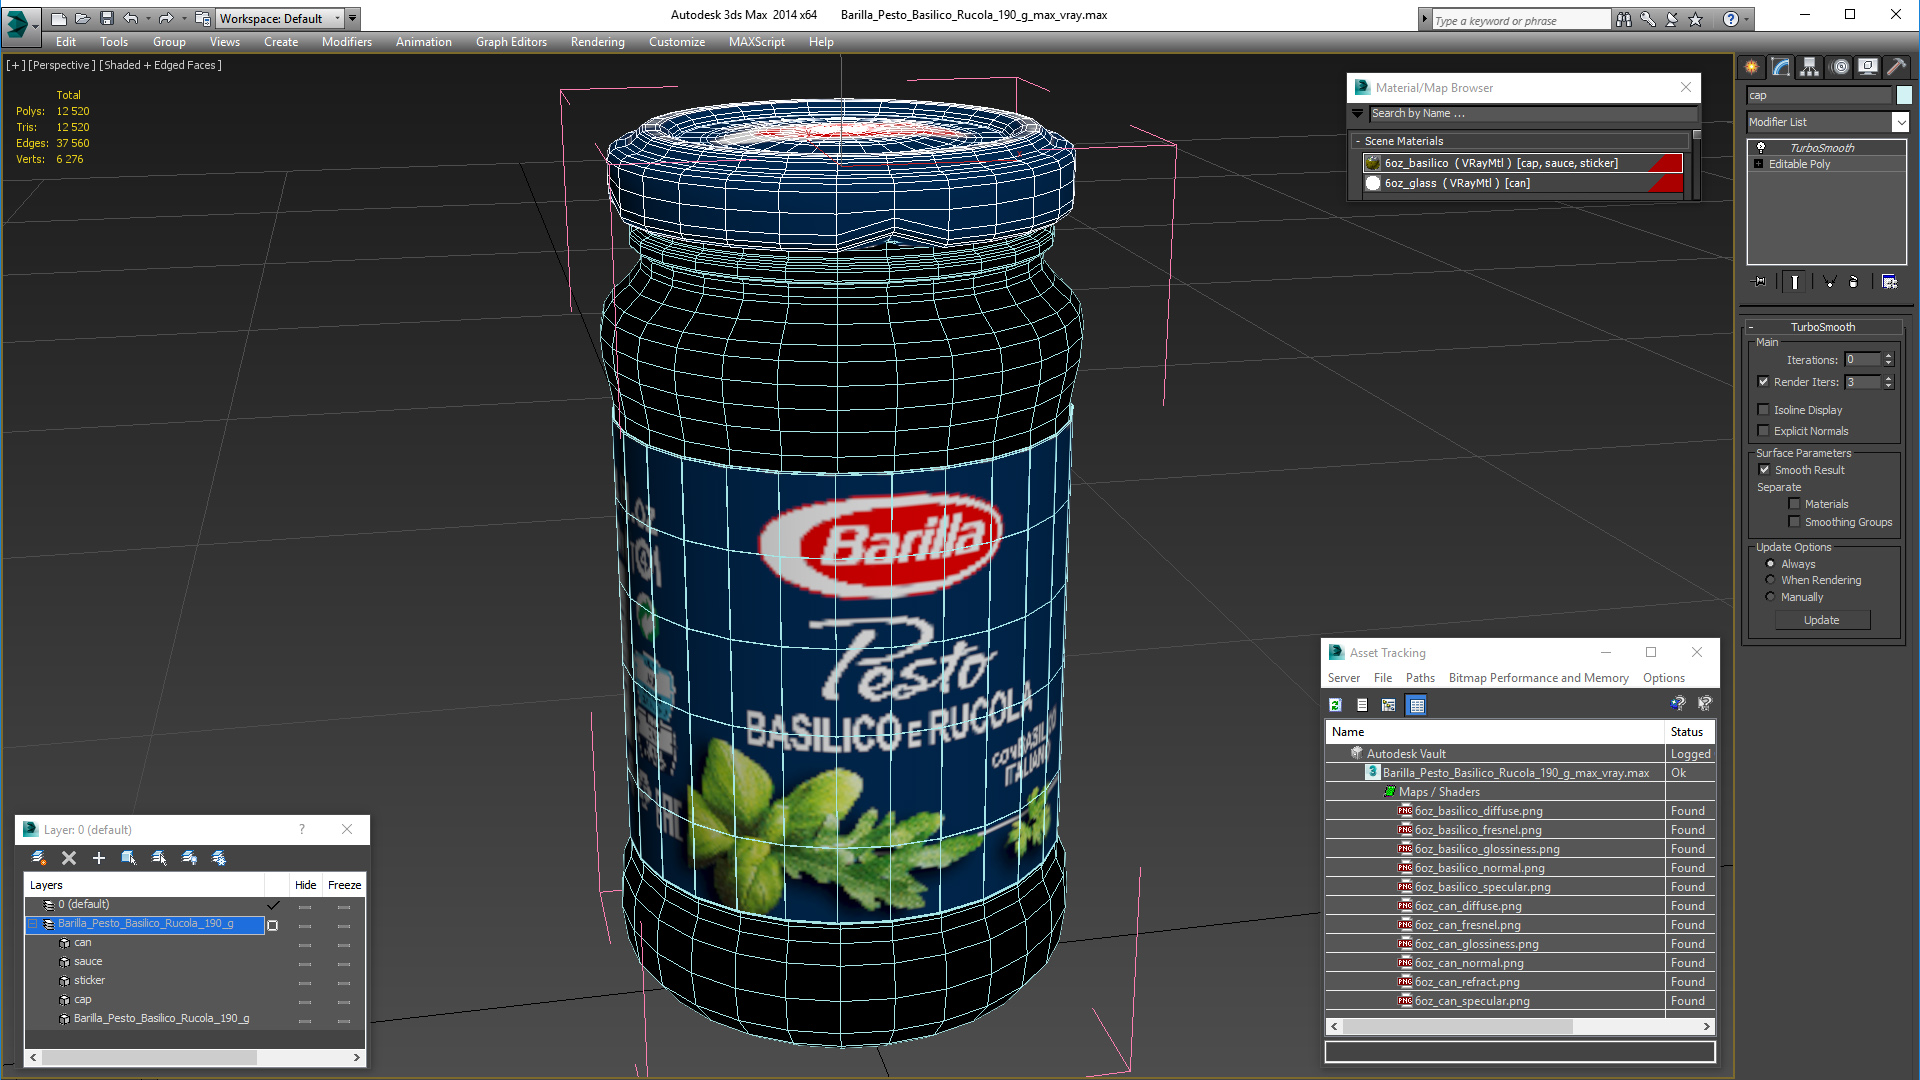
Task: Select Always update option
Action: (x=1770, y=563)
